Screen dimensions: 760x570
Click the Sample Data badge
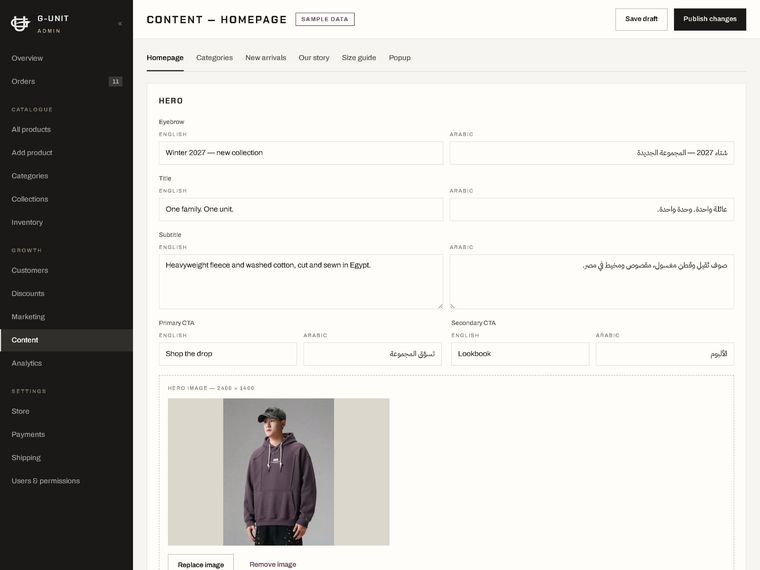click(325, 19)
